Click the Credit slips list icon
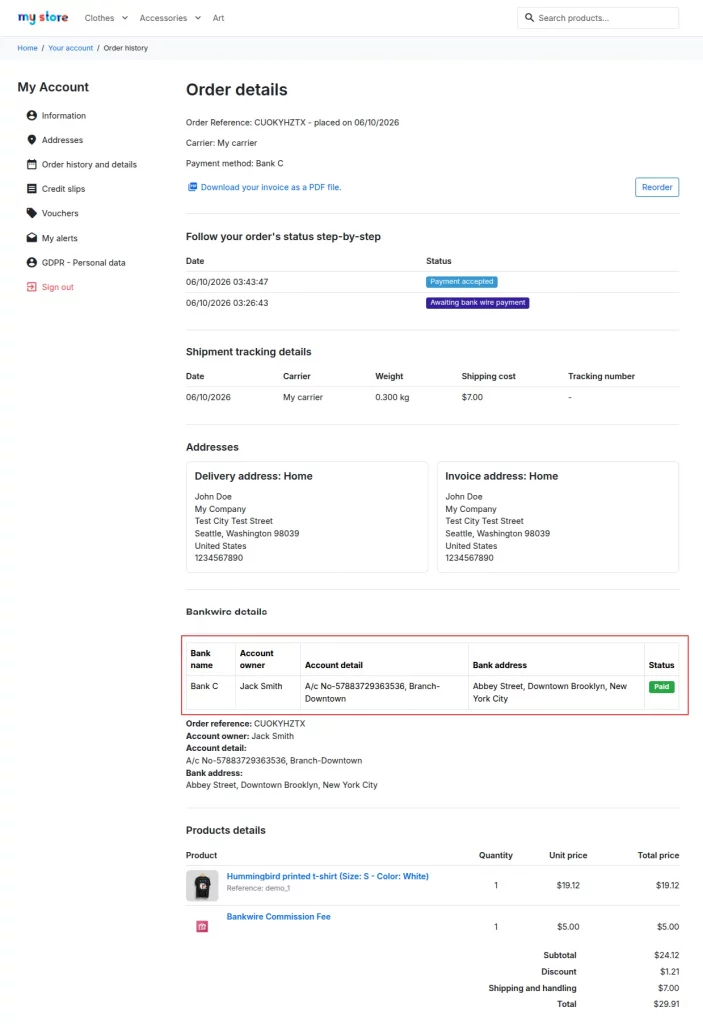 [31, 189]
